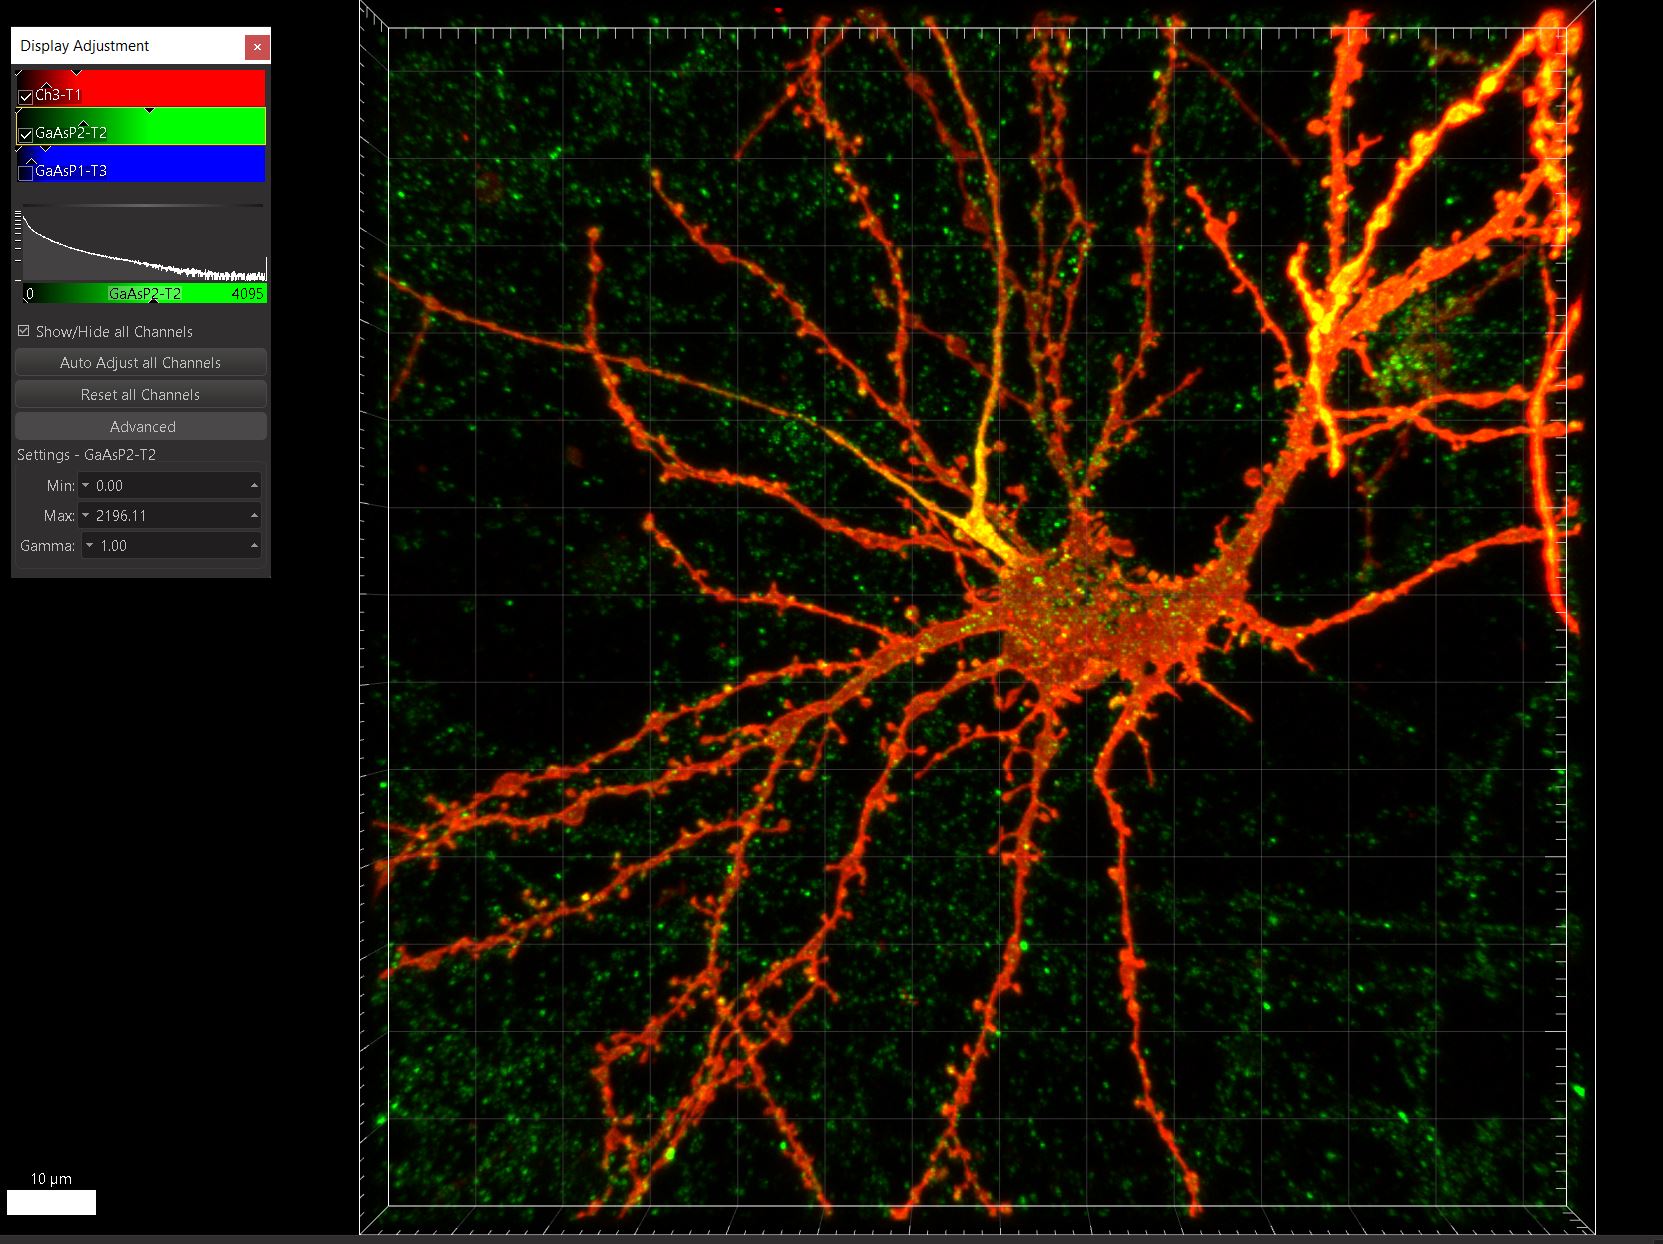Image resolution: width=1663 pixels, height=1244 pixels.
Task: Toggle Show/Hide all Channels checkbox
Action: point(24,331)
